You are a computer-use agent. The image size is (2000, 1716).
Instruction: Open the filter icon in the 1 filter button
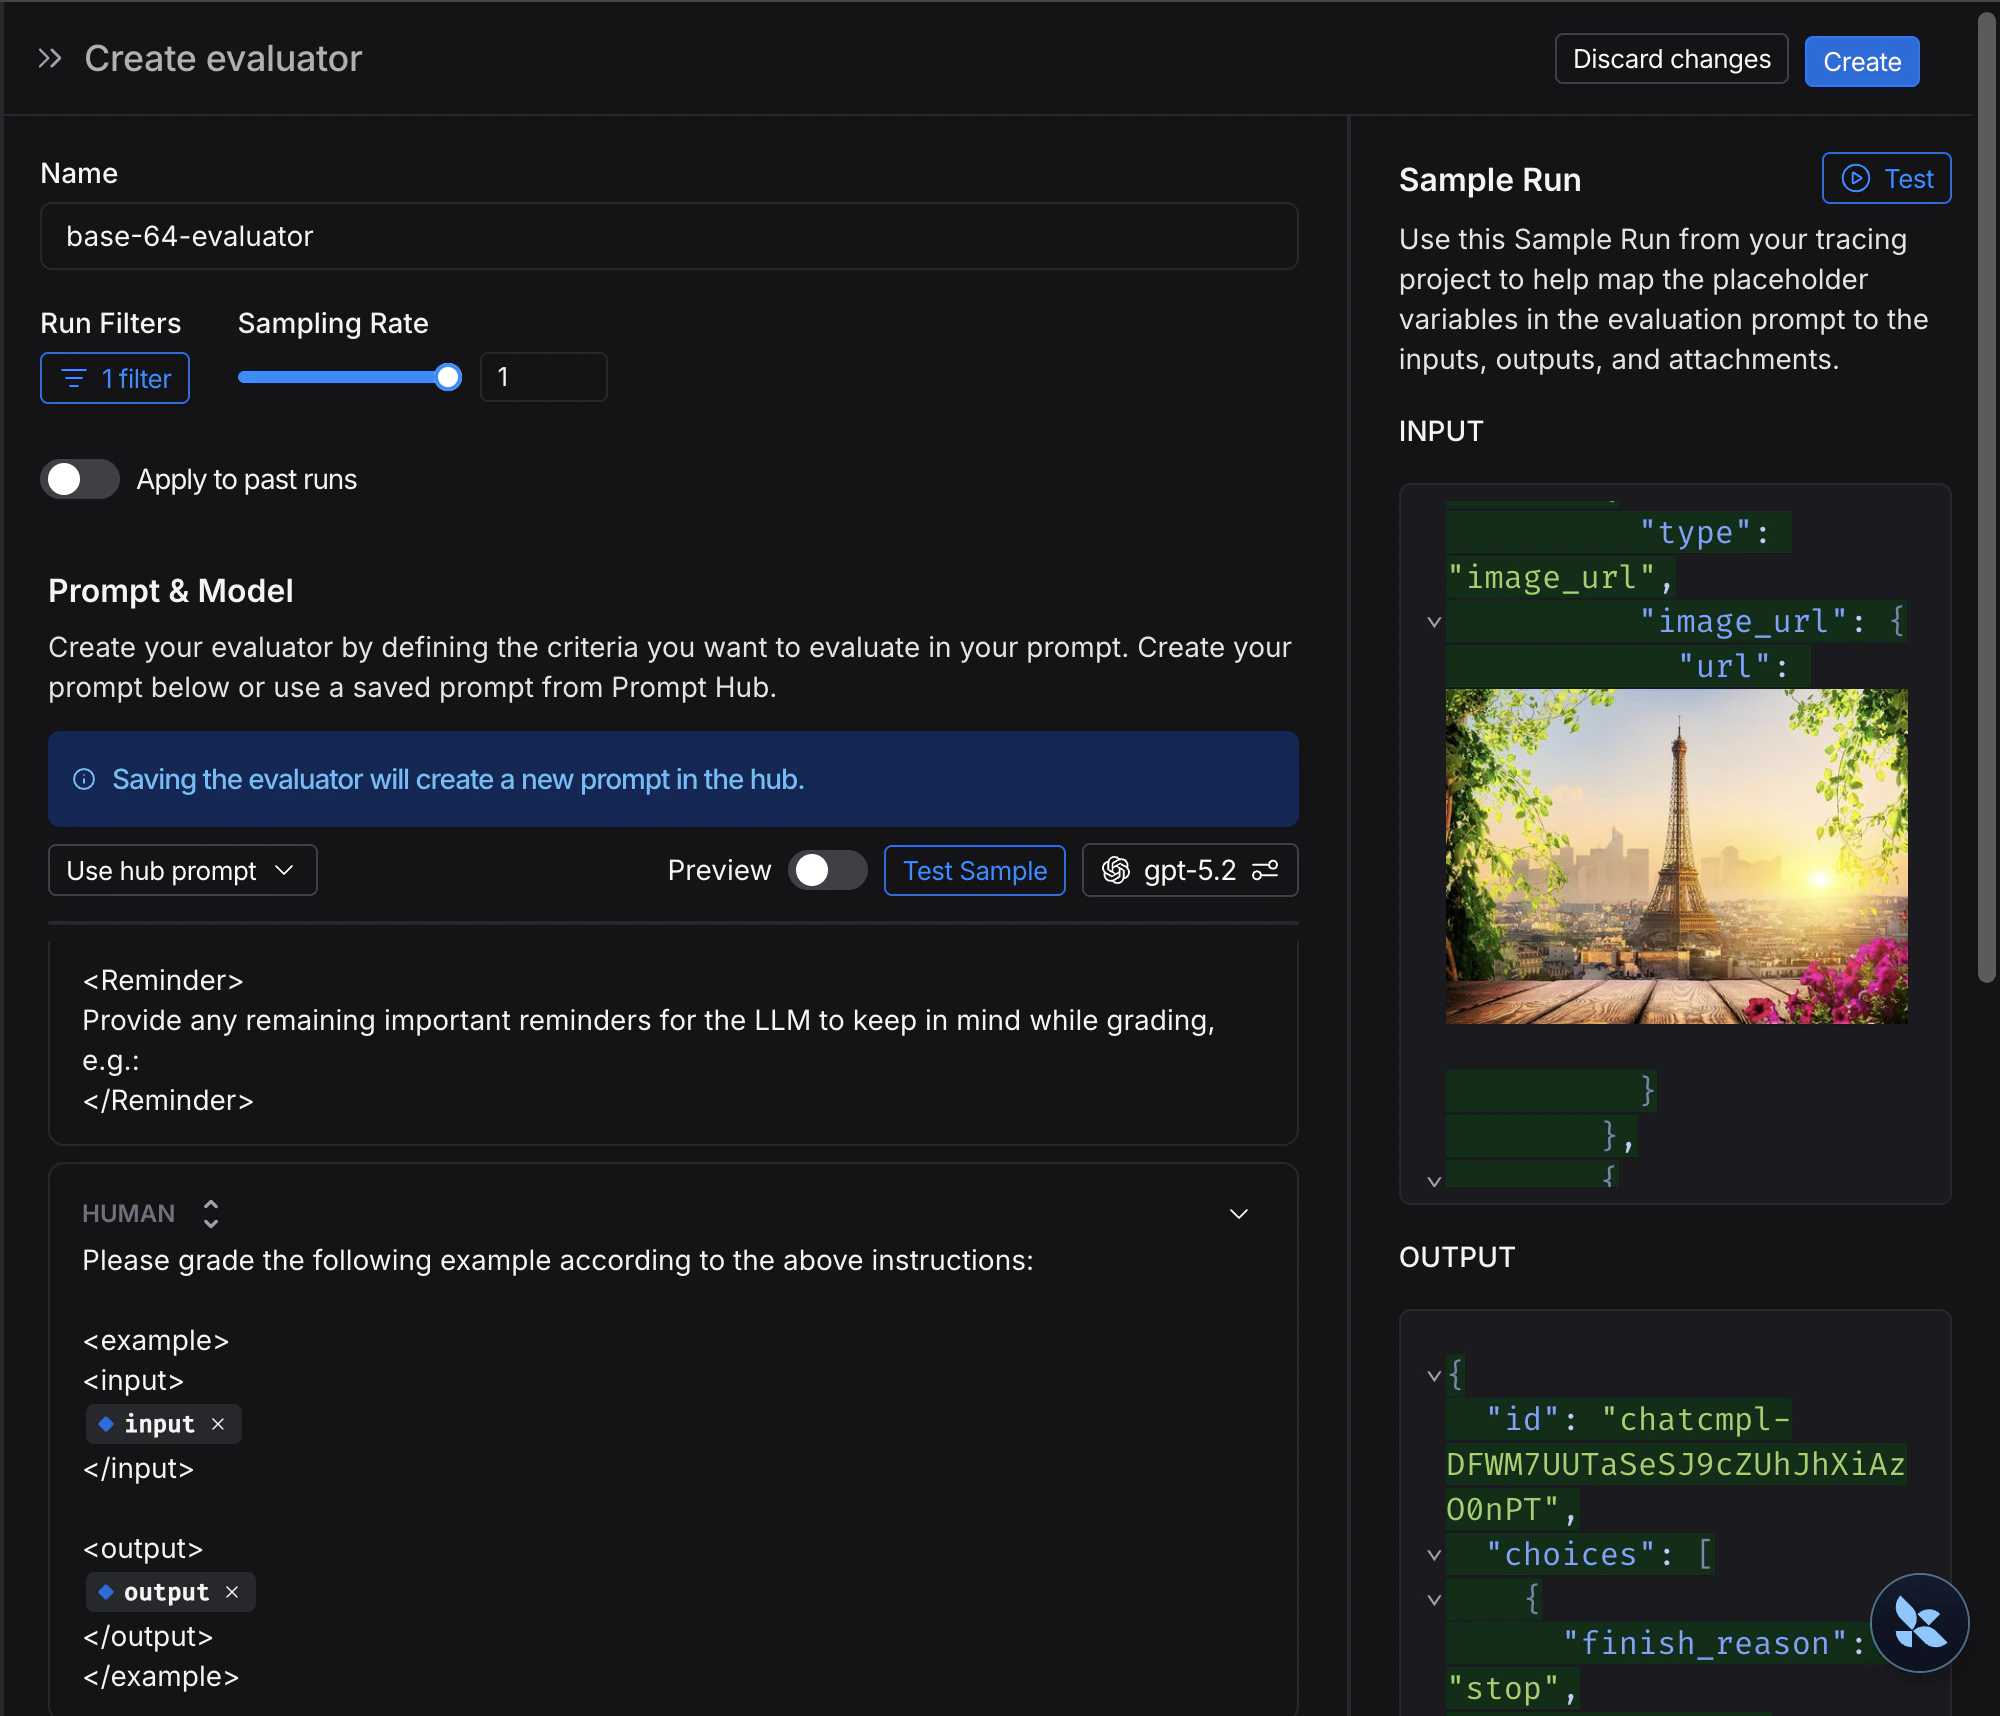(75, 379)
